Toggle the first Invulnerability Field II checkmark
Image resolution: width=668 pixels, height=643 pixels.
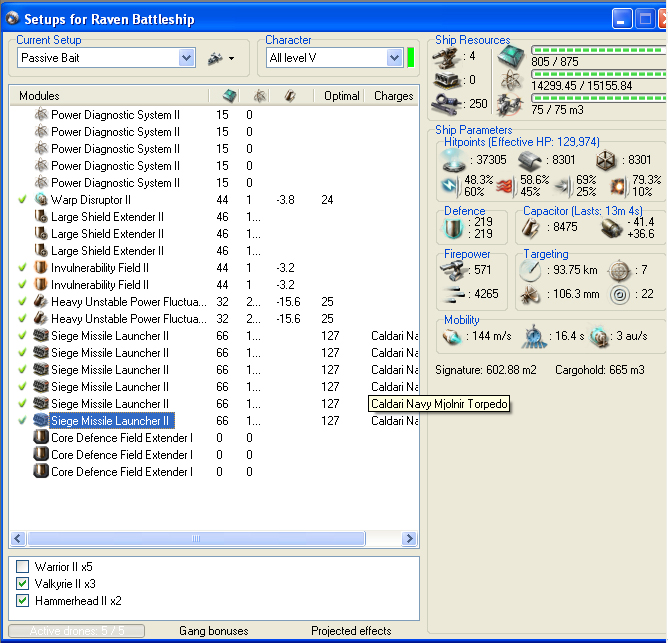pos(23,268)
